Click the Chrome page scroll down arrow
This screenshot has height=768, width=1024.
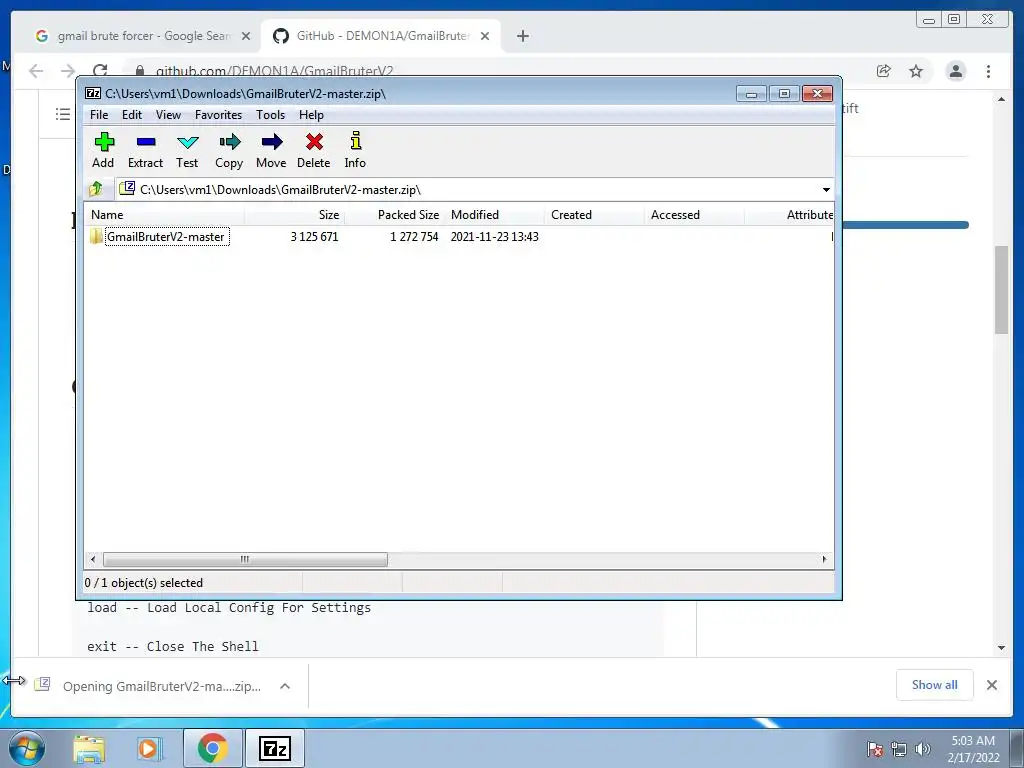point(1002,648)
